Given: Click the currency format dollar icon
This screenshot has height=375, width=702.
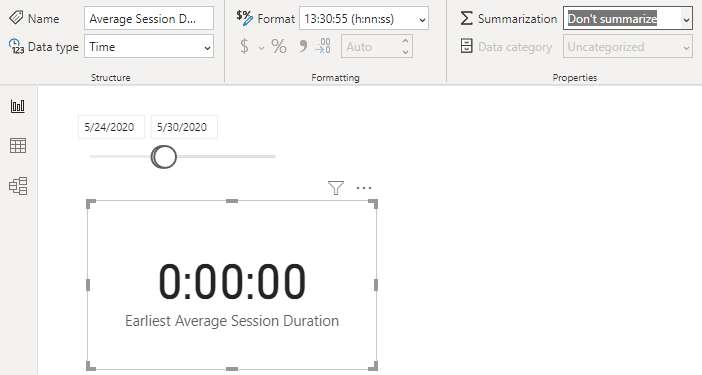Looking at the screenshot, I should point(244,46).
